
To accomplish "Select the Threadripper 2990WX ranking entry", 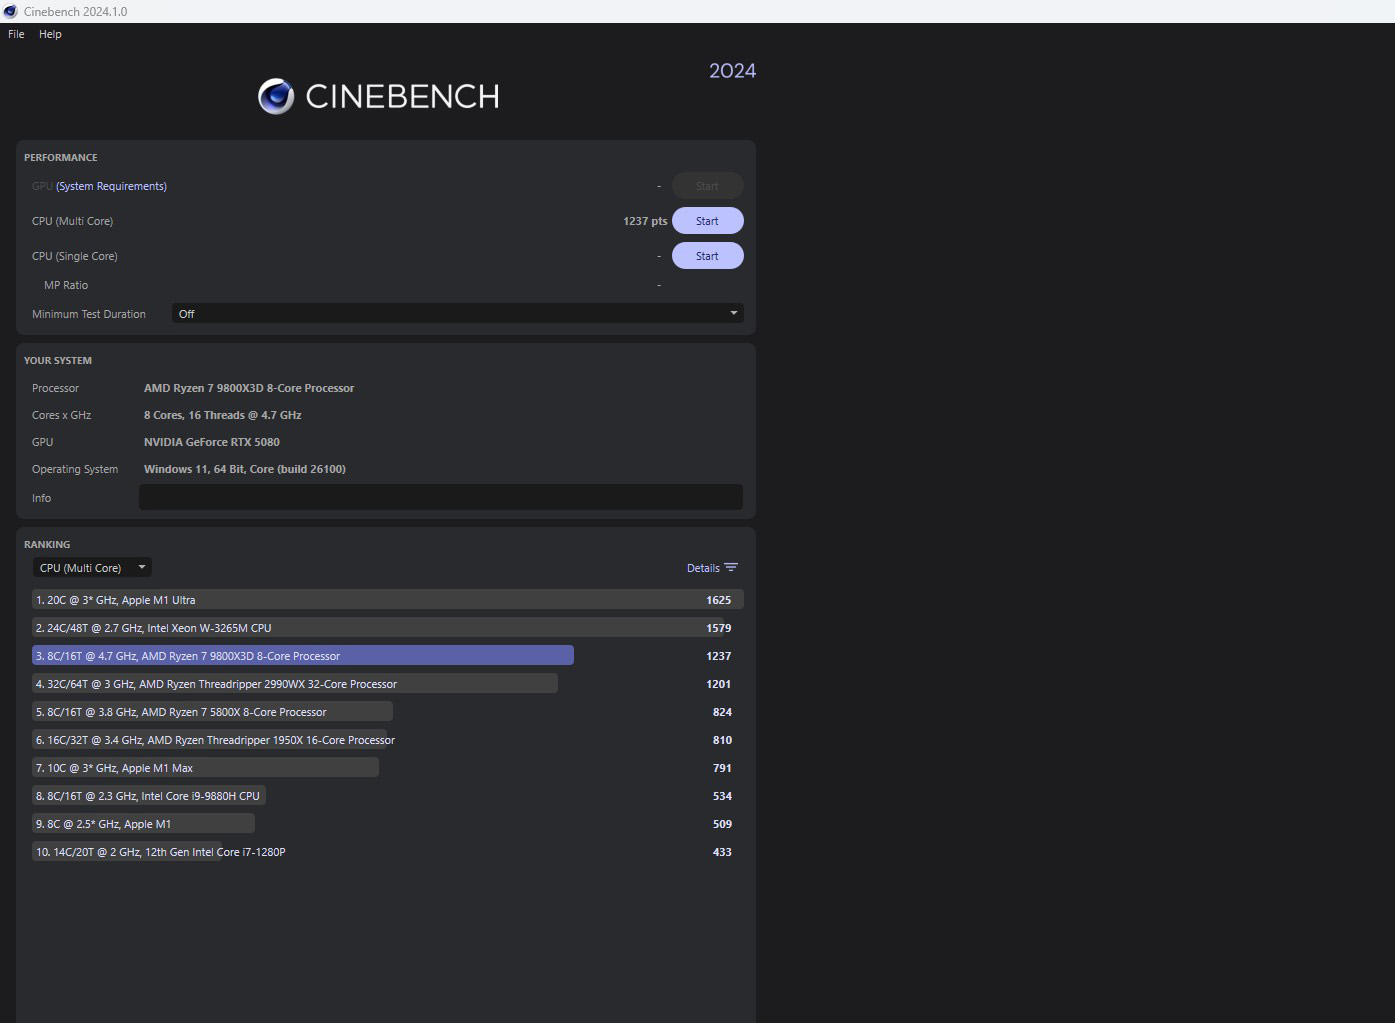I will [x=295, y=684].
